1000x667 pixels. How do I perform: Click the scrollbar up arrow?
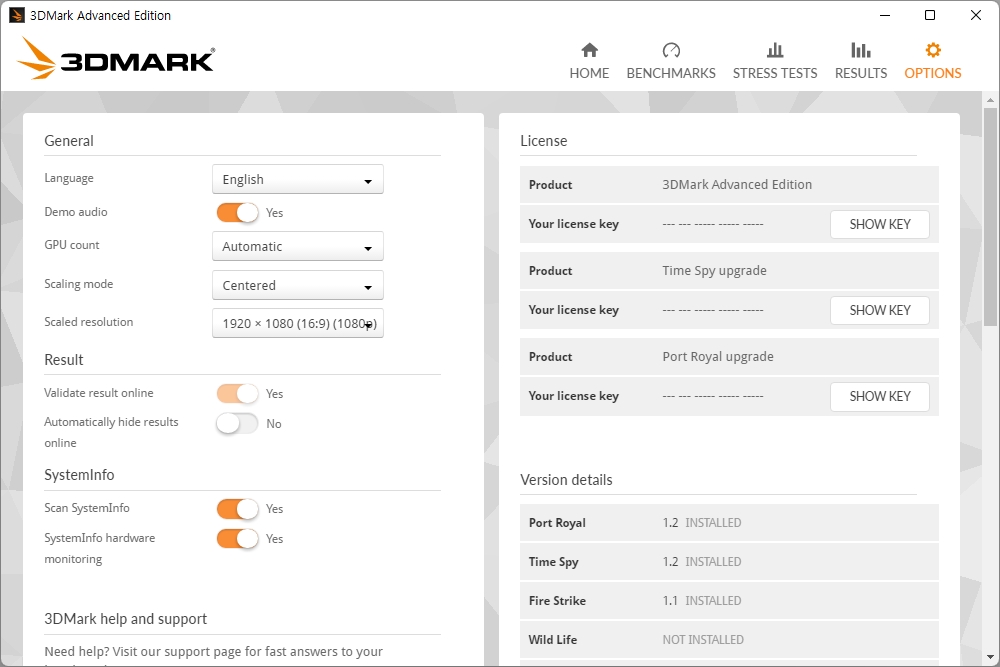(990, 100)
